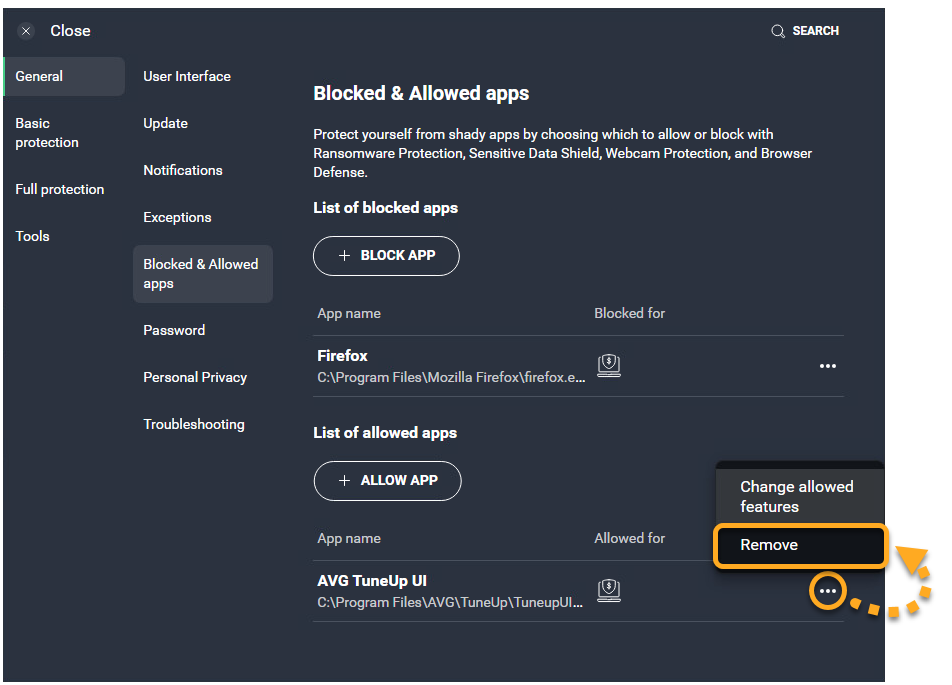This screenshot has width=952, height=685.
Task: Go to the Full protection section
Action: tap(60, 190)
